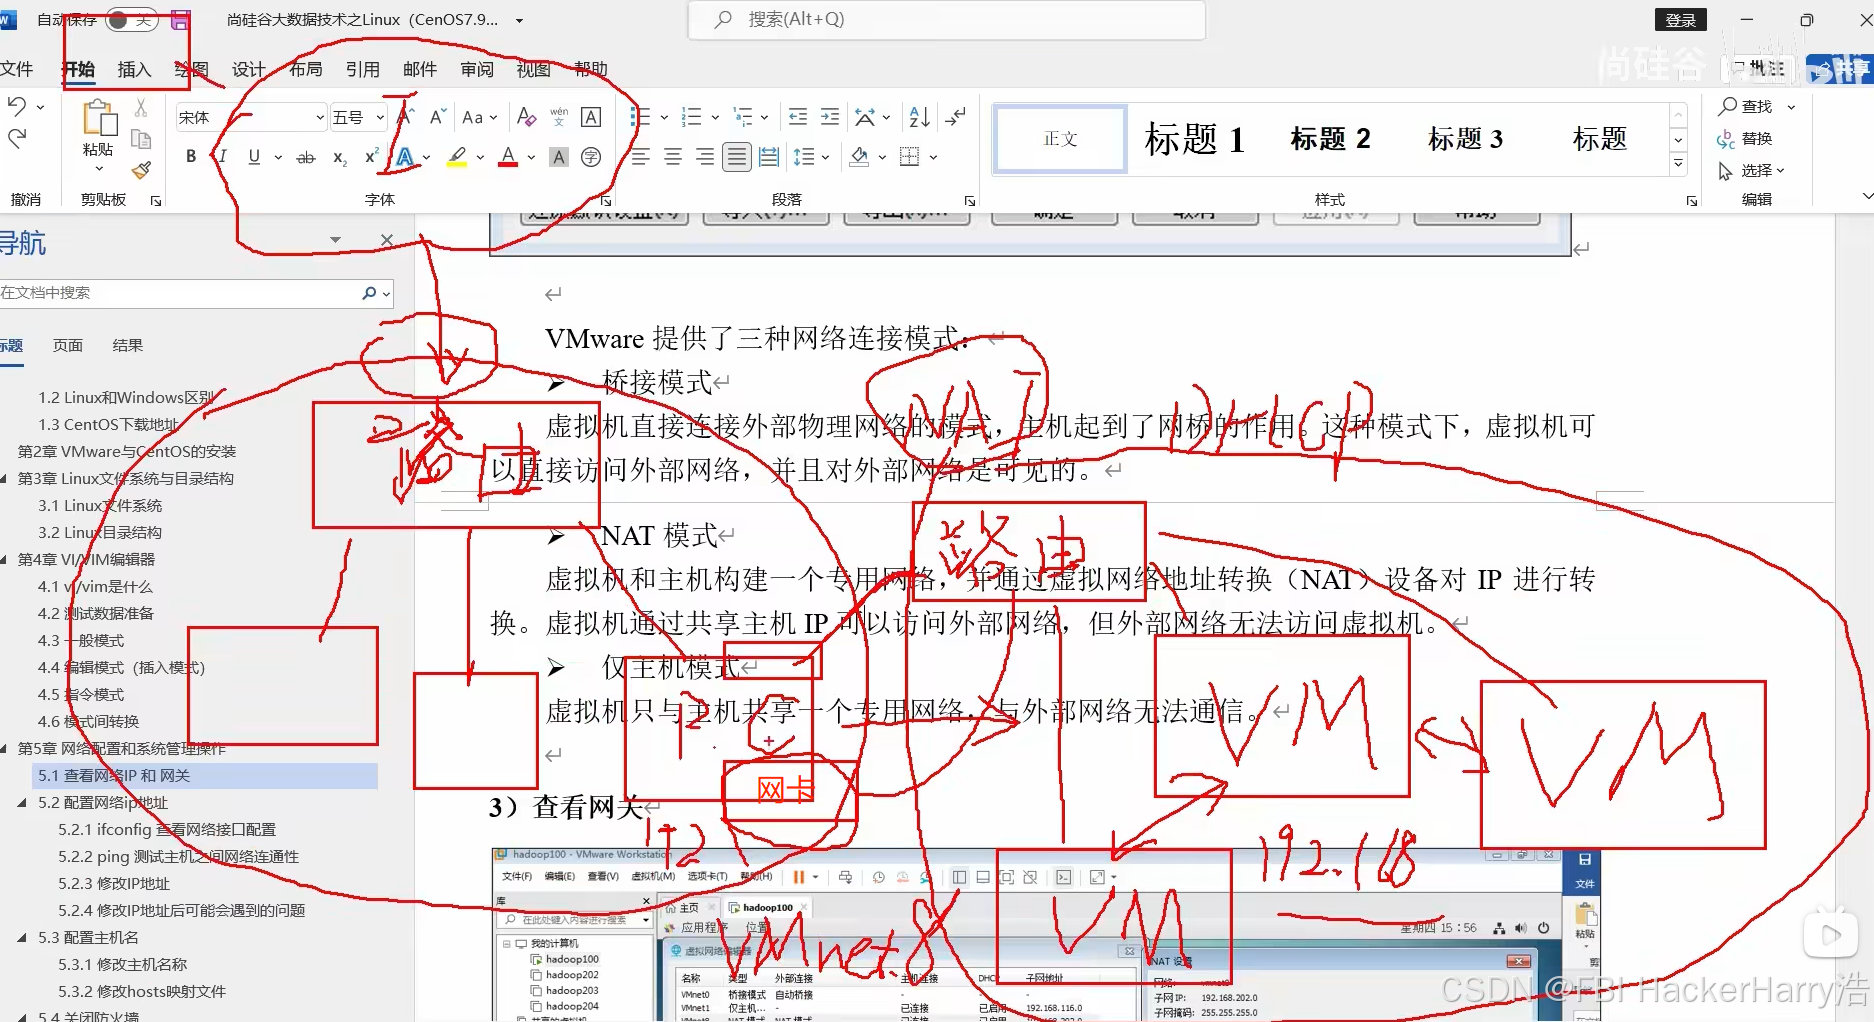The width and height of the screenshot is (1874, 1022).
Task: Click the search magnifier in navigation pane
Action: [x=369, y=293]
